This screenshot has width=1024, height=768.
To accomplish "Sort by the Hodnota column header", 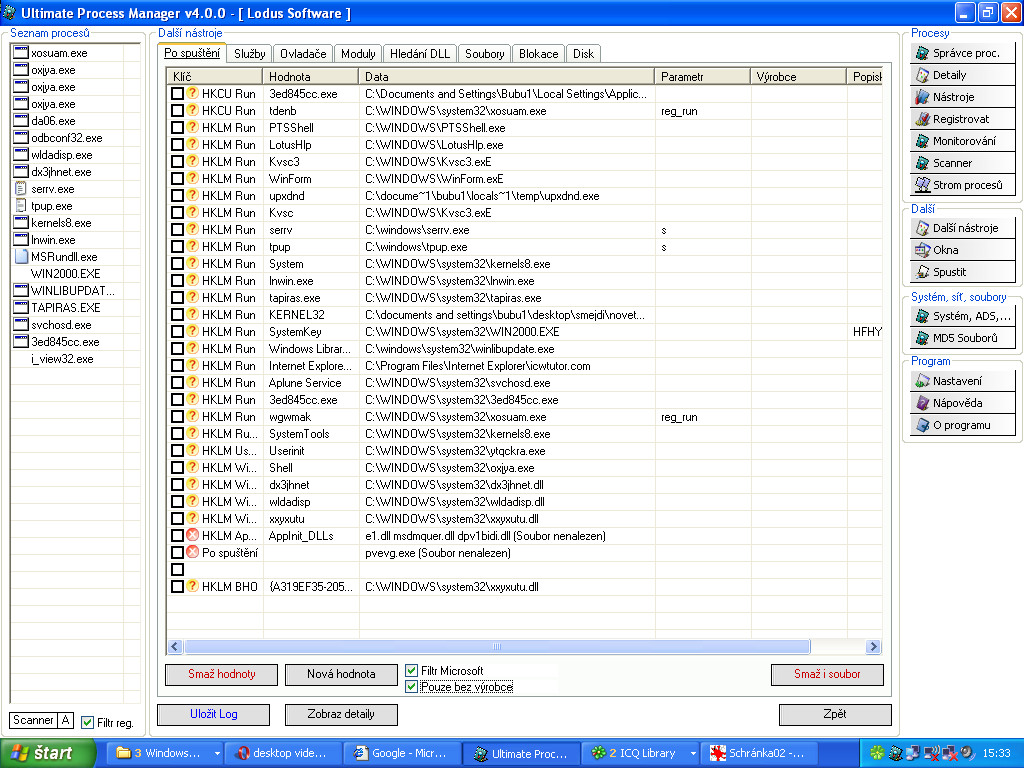I will click(x=310, y=76).
